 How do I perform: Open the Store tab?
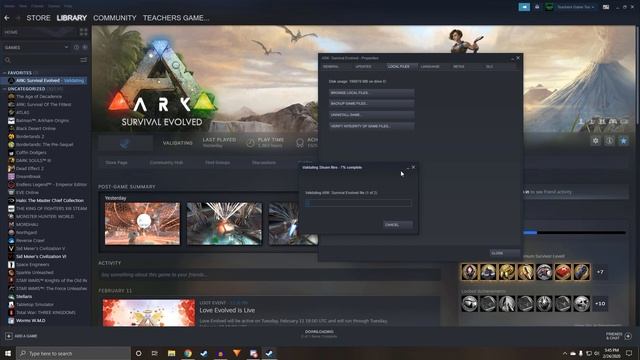(38, 18)
